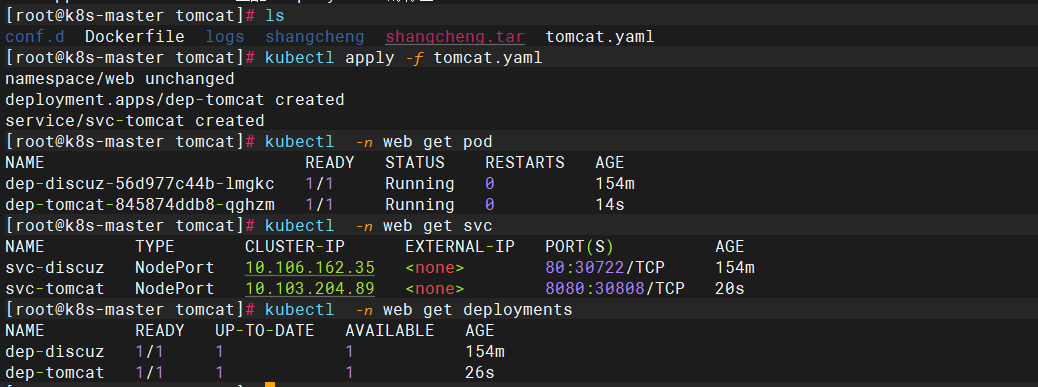Click the logs directory name
Image resolution: width=1038 pixels, height=387 pixels.
[x=225, y=38]
